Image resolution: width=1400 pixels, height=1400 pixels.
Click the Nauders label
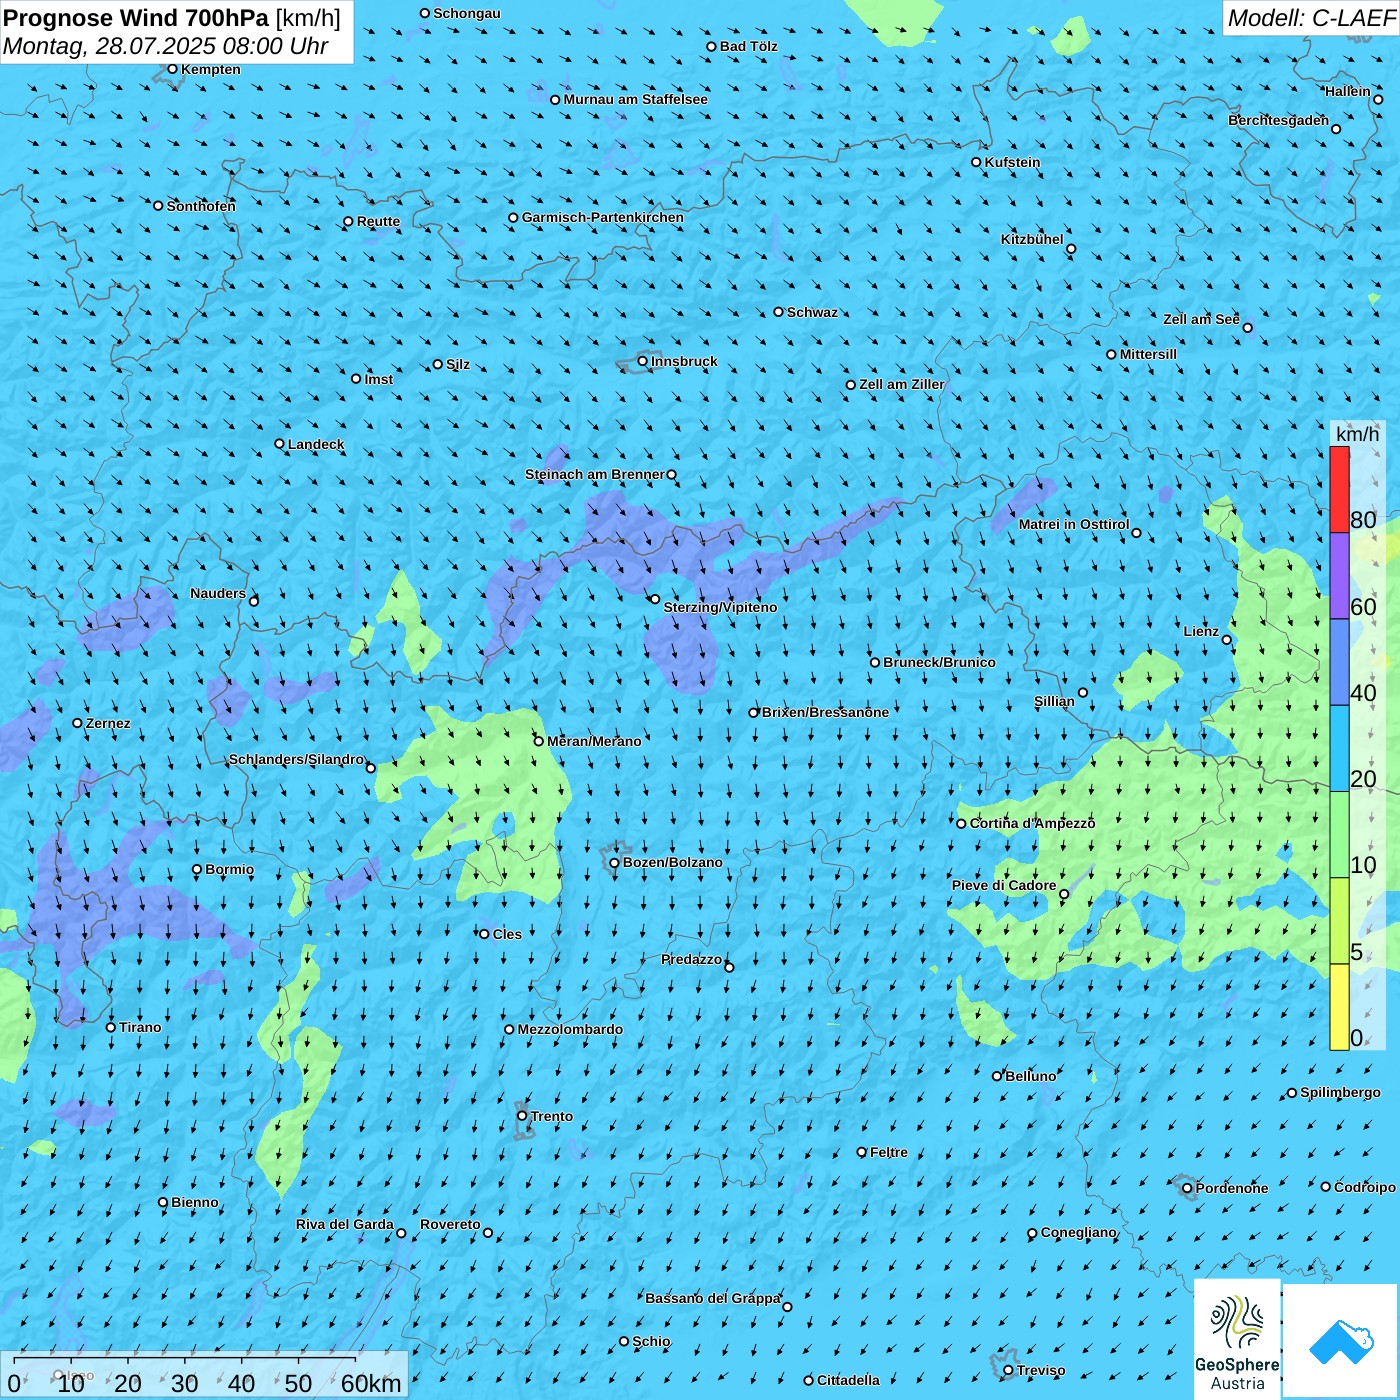(x=218, y=593)
